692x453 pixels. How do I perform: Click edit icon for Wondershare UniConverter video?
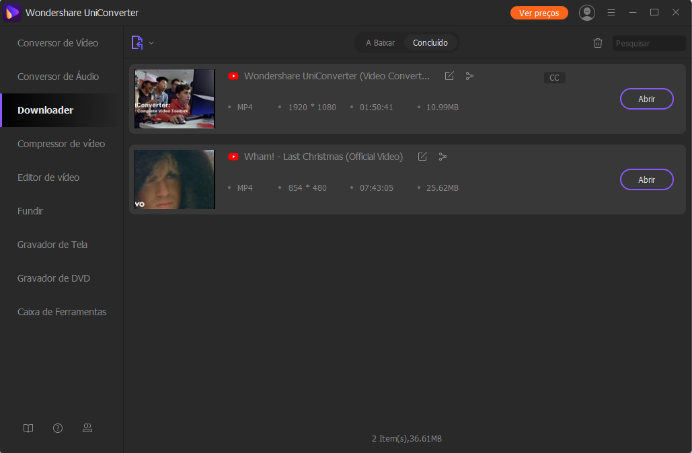click(x=449, y=76)
